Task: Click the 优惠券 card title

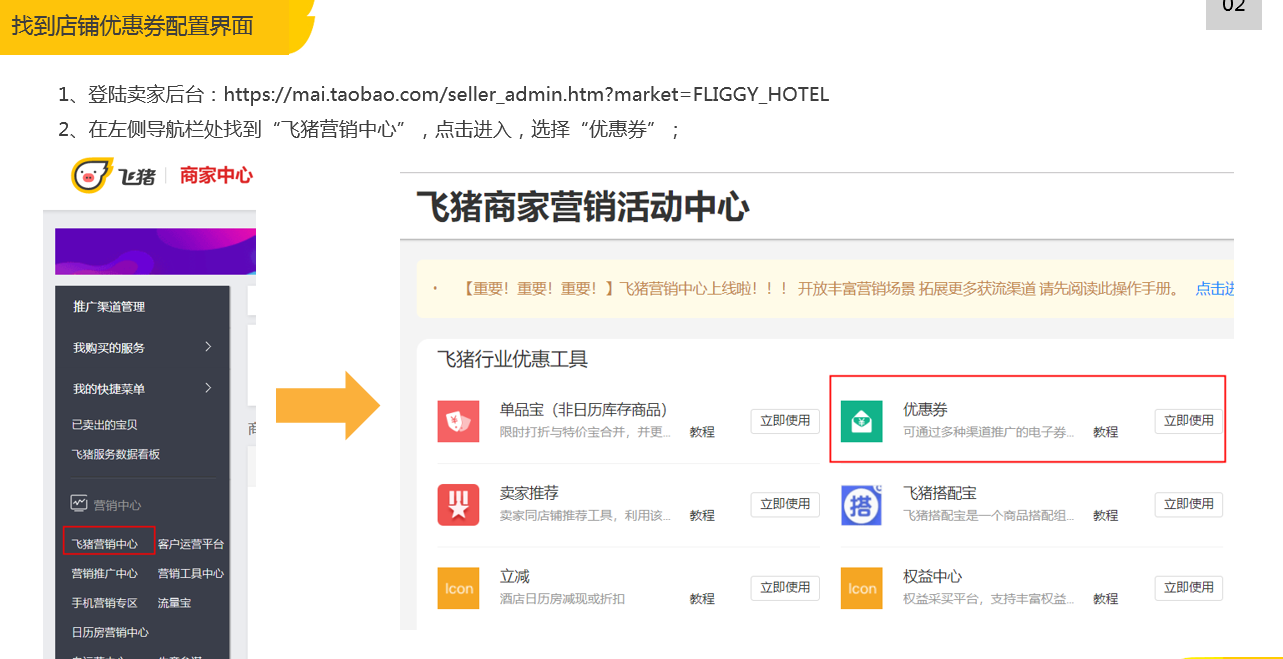Action: click(926, 409)
